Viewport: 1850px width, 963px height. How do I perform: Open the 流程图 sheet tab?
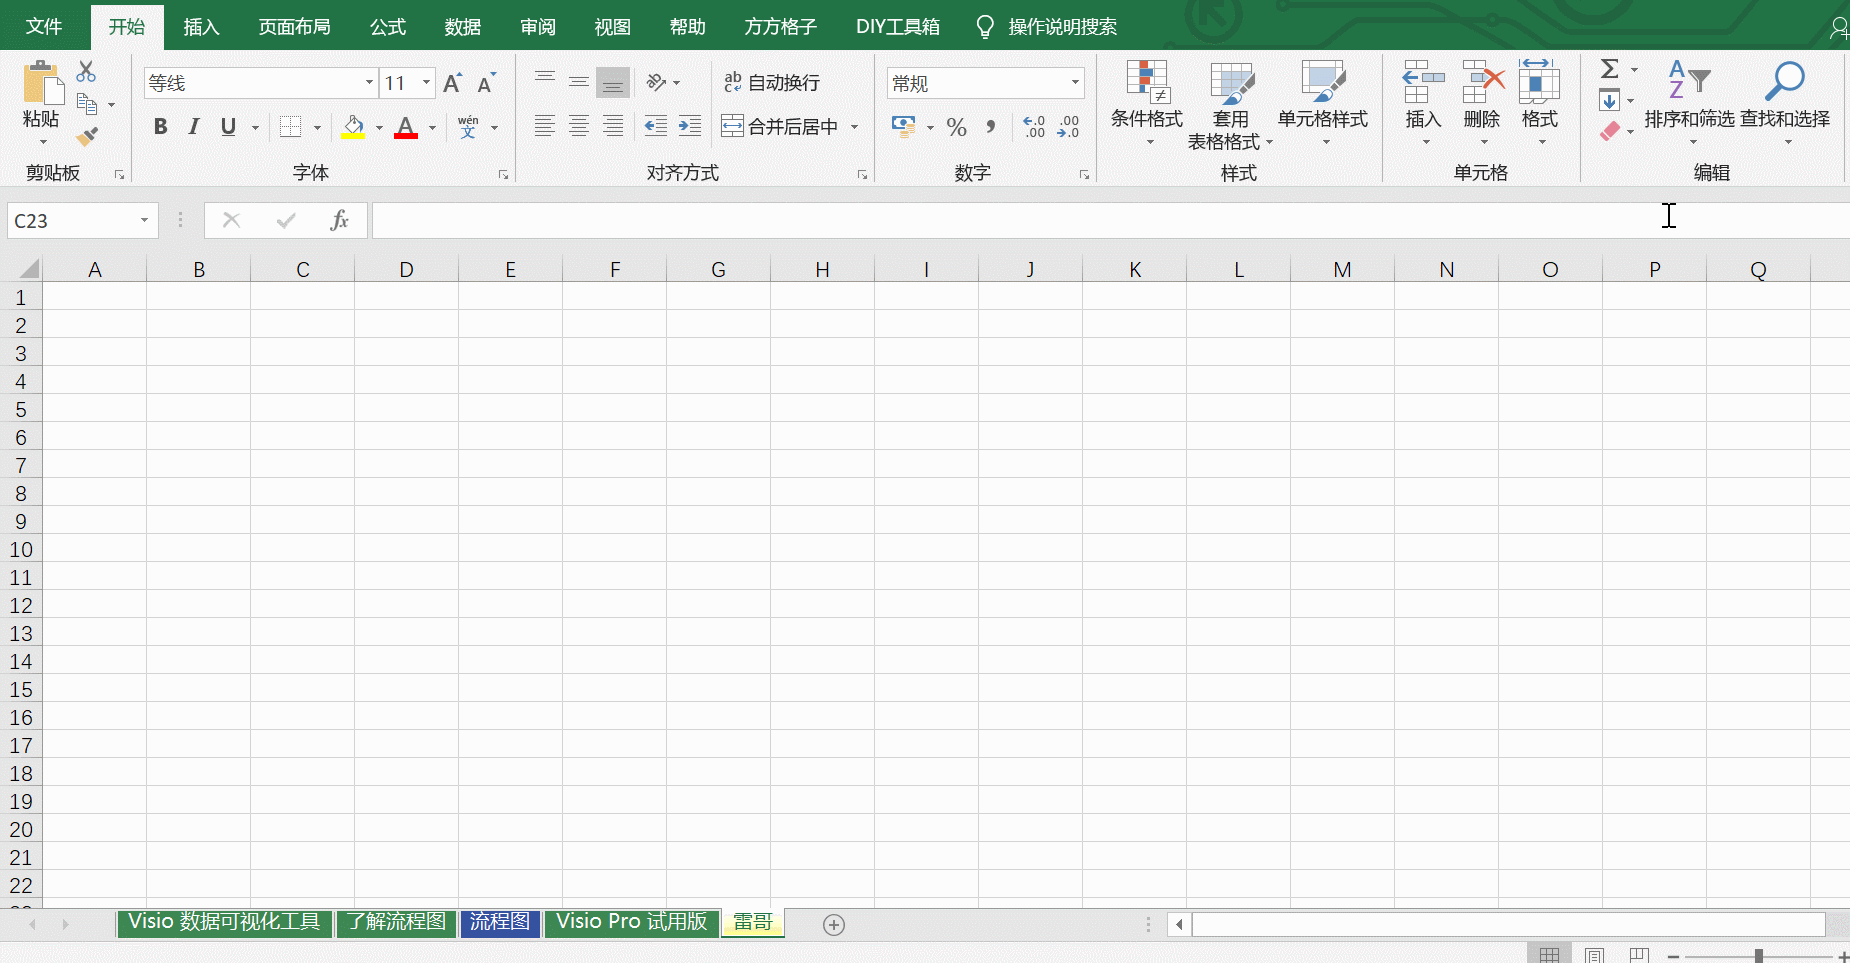tap(499, 922)
